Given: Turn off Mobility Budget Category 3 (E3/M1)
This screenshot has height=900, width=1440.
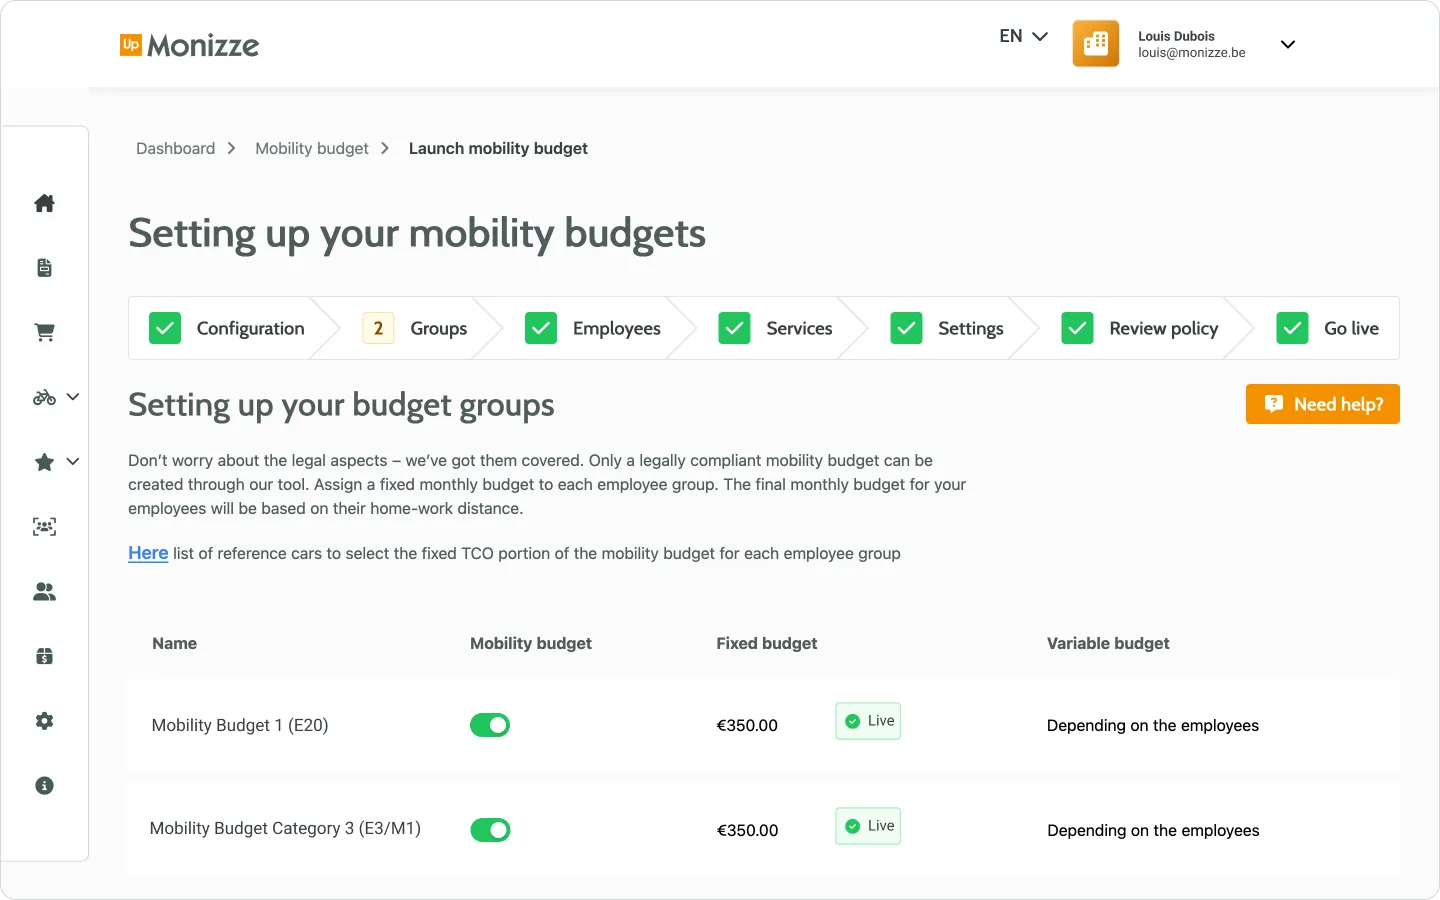Looking at the screenshot, I should click(490, 830).
